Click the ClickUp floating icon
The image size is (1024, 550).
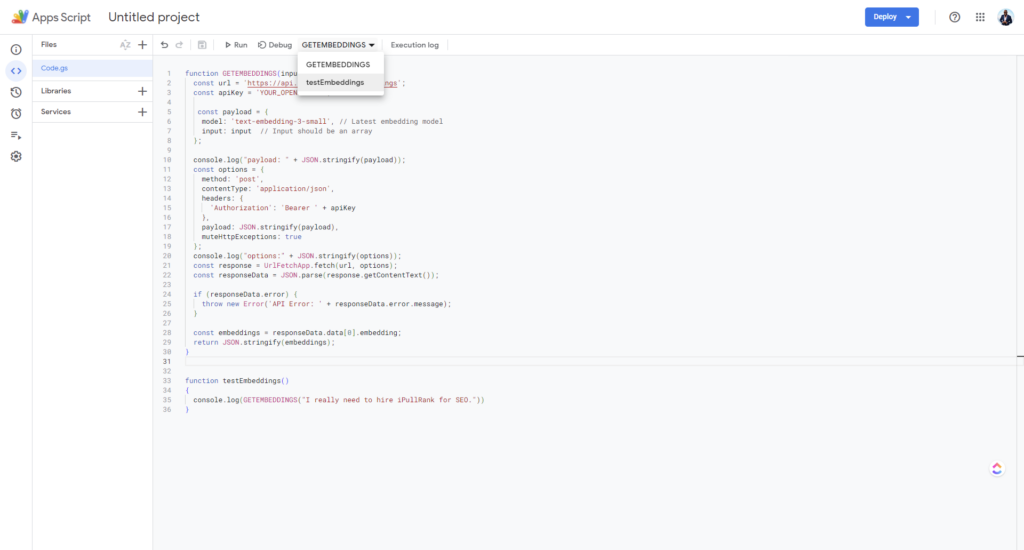tap(997, 469)
